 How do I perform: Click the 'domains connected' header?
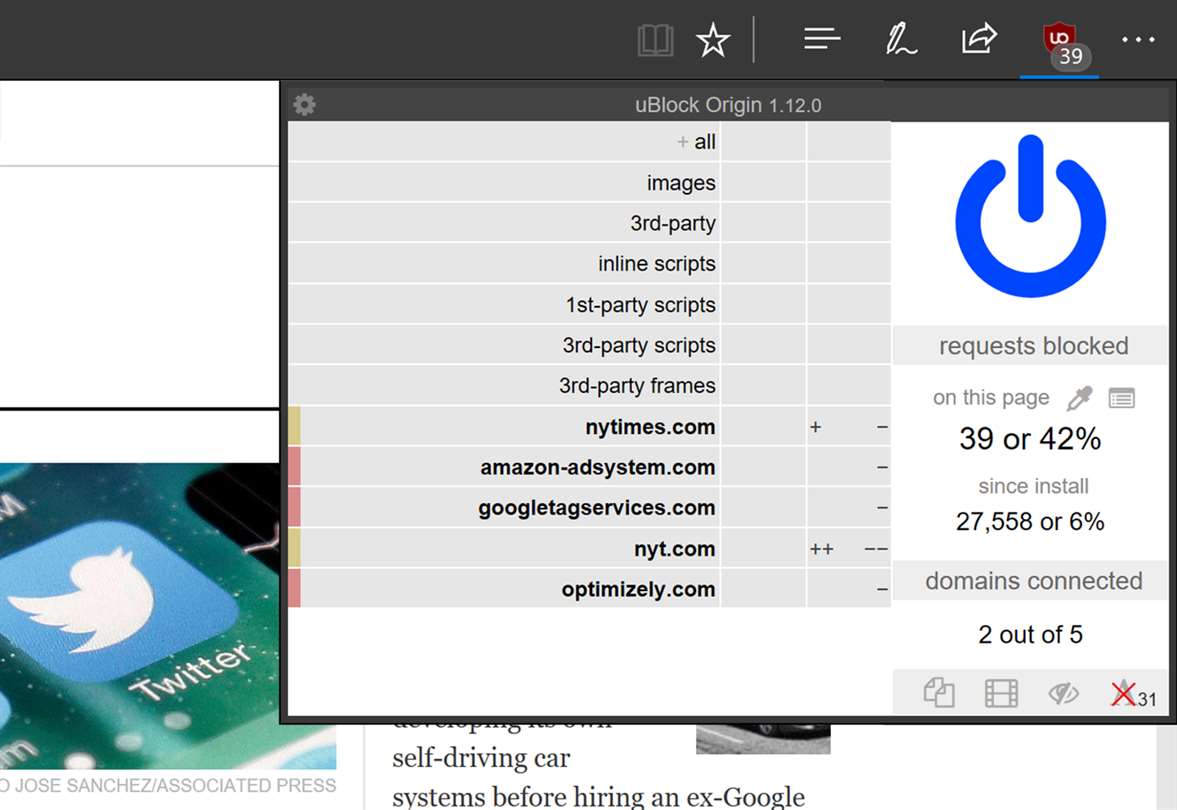click(1033, 580)
